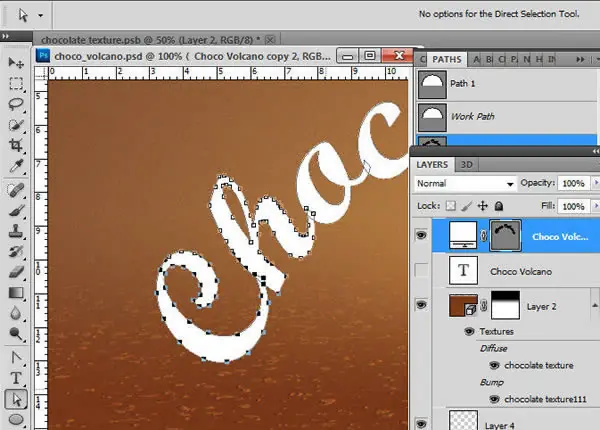Switch to the 3D panel tab
Viewport: 600px width, 430px height.
point(466,165)
